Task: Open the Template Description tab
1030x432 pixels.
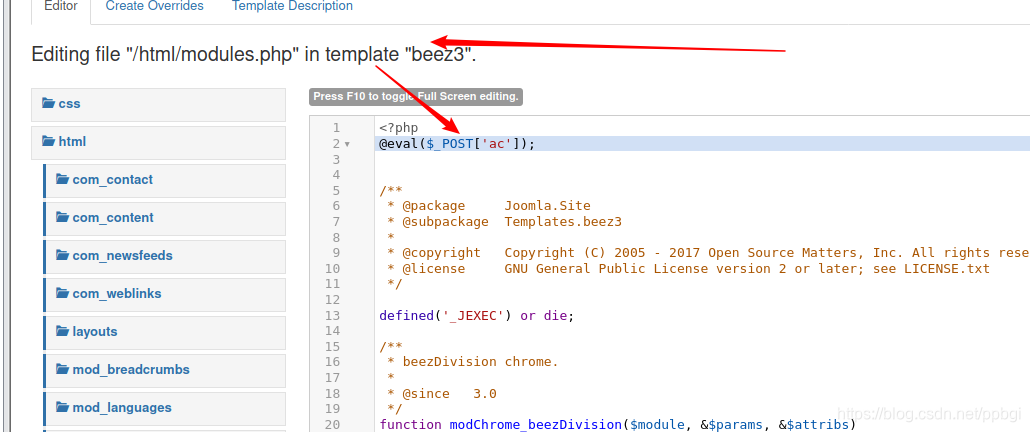Action: click(292, 7)
